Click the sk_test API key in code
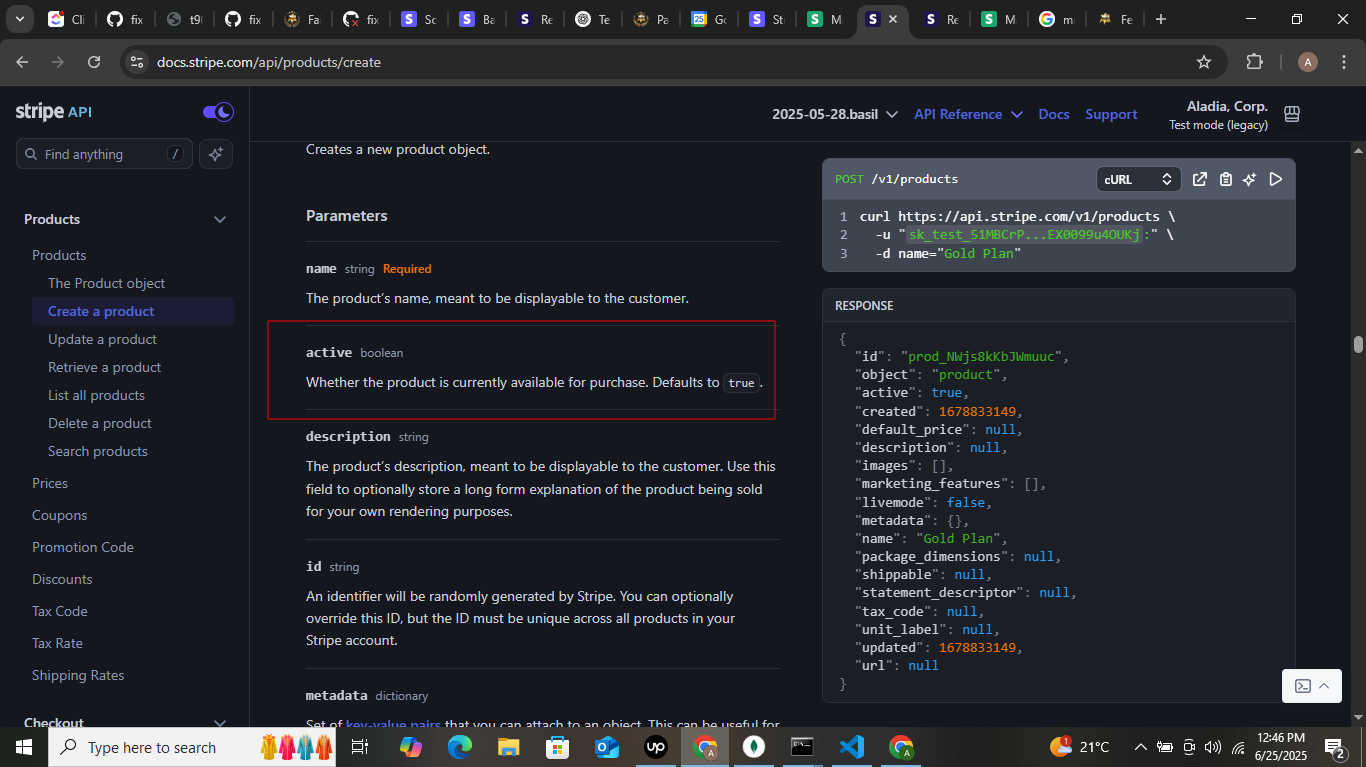This screenshot has height=767, width=1366. (x=1024, y=234)
